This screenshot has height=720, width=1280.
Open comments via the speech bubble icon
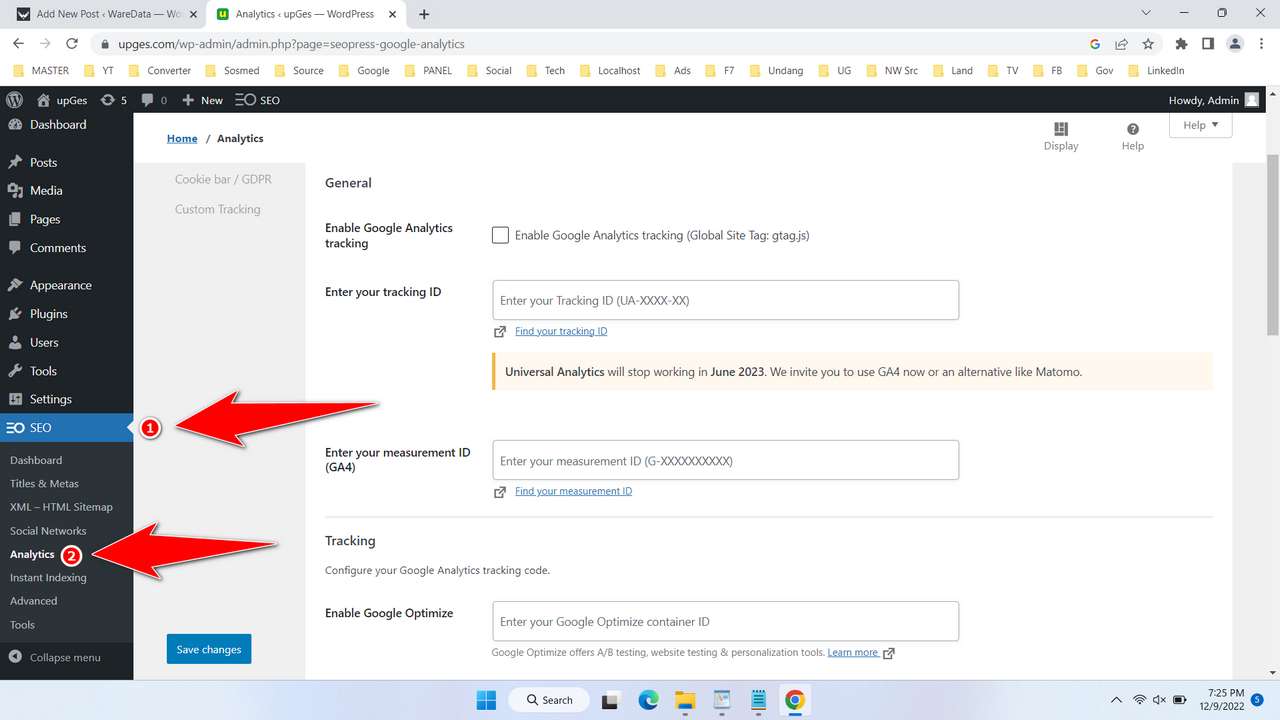(x=146, y=99)
